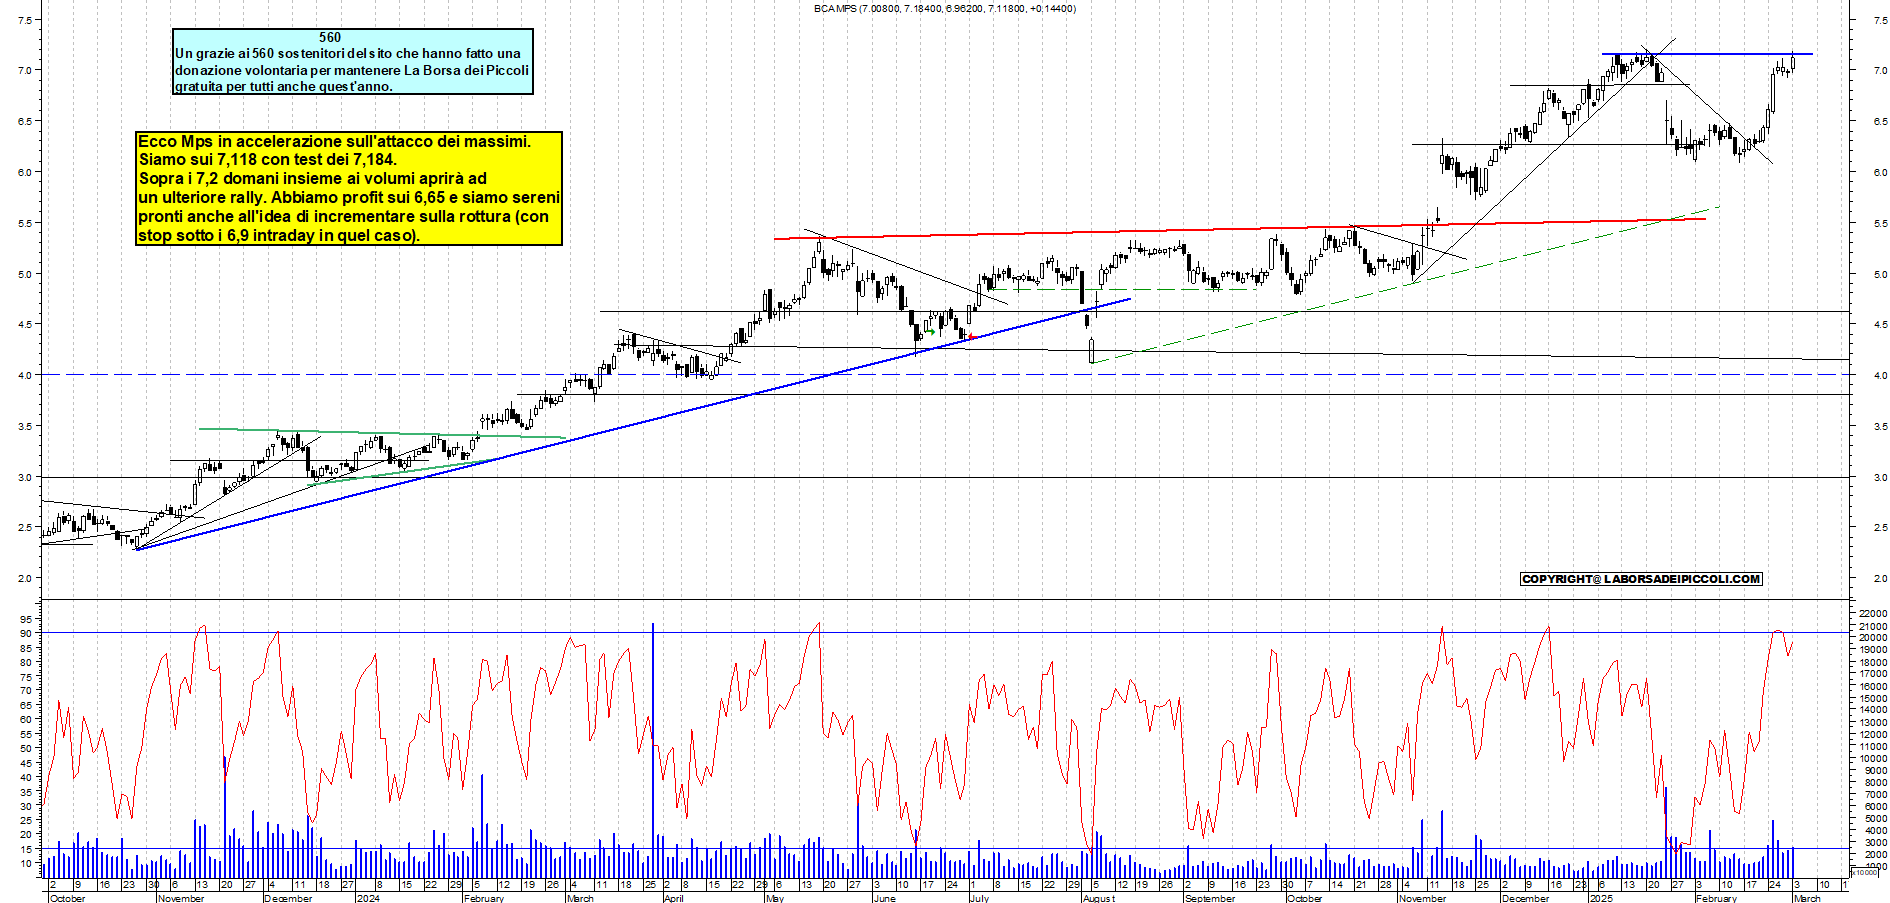The width and height of the screenshot is (1890, 903).
Task: Click the '9000' volume scale label
Action: (1875, 770)
